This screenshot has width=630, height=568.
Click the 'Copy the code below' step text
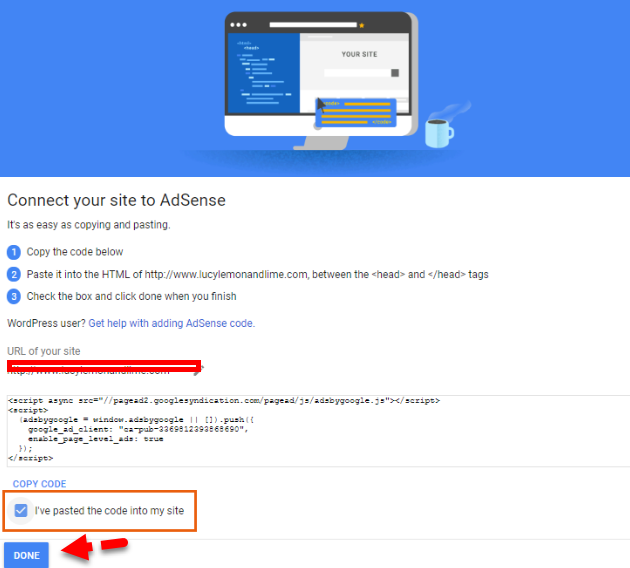(x=75, y=252)
